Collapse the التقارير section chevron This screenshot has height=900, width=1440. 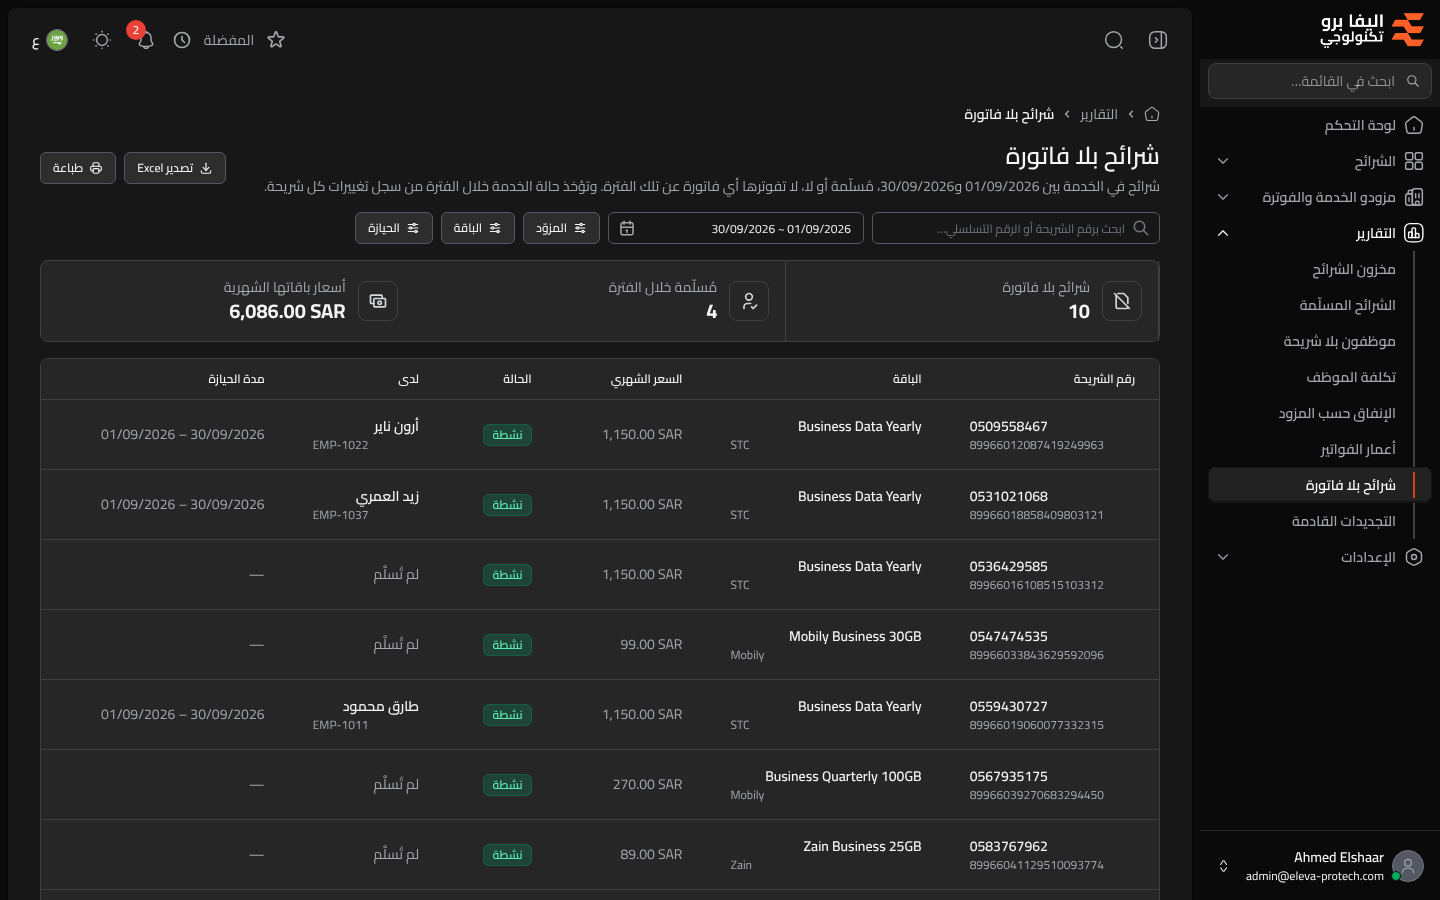[1223, 233]
